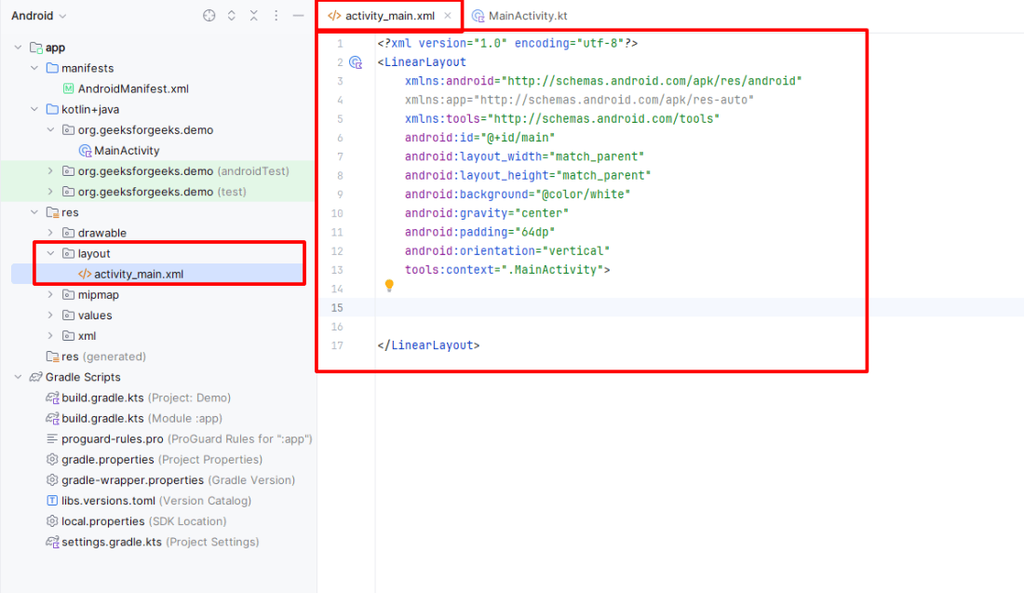
Task: Collapse the Gradle Scripts node
Action: [18, 377]
